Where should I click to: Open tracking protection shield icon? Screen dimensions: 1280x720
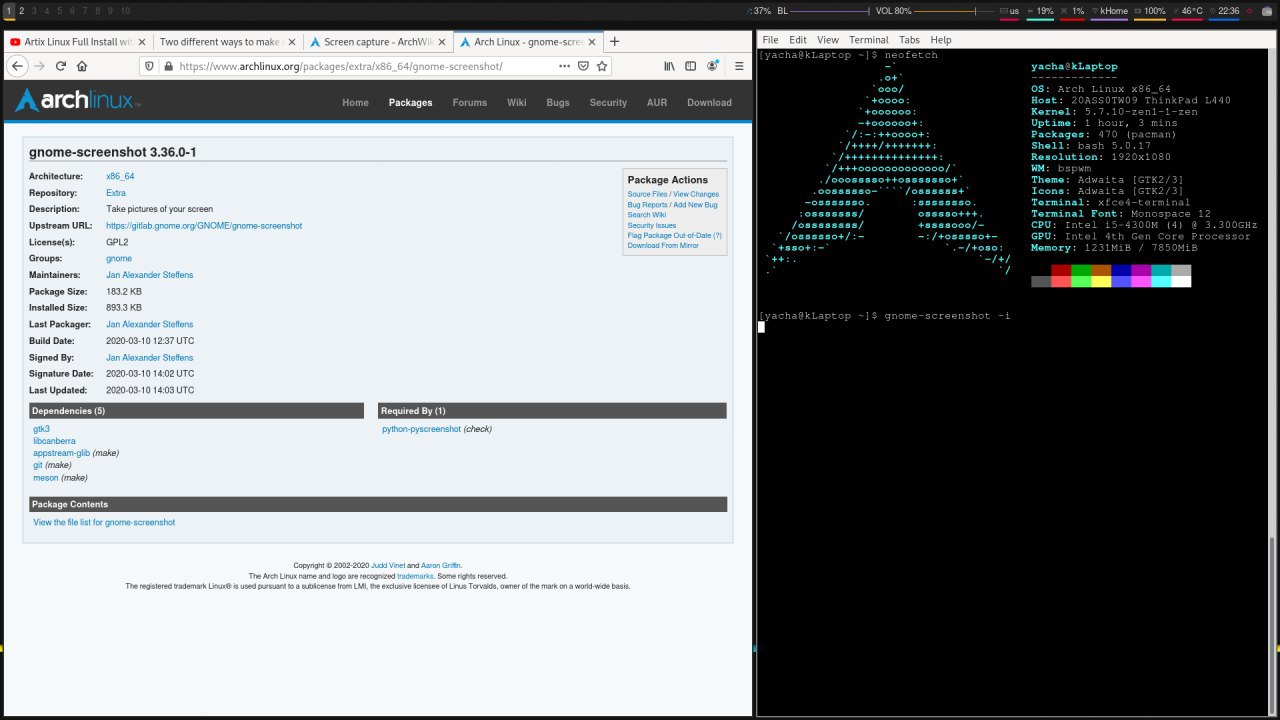point(150,66)
